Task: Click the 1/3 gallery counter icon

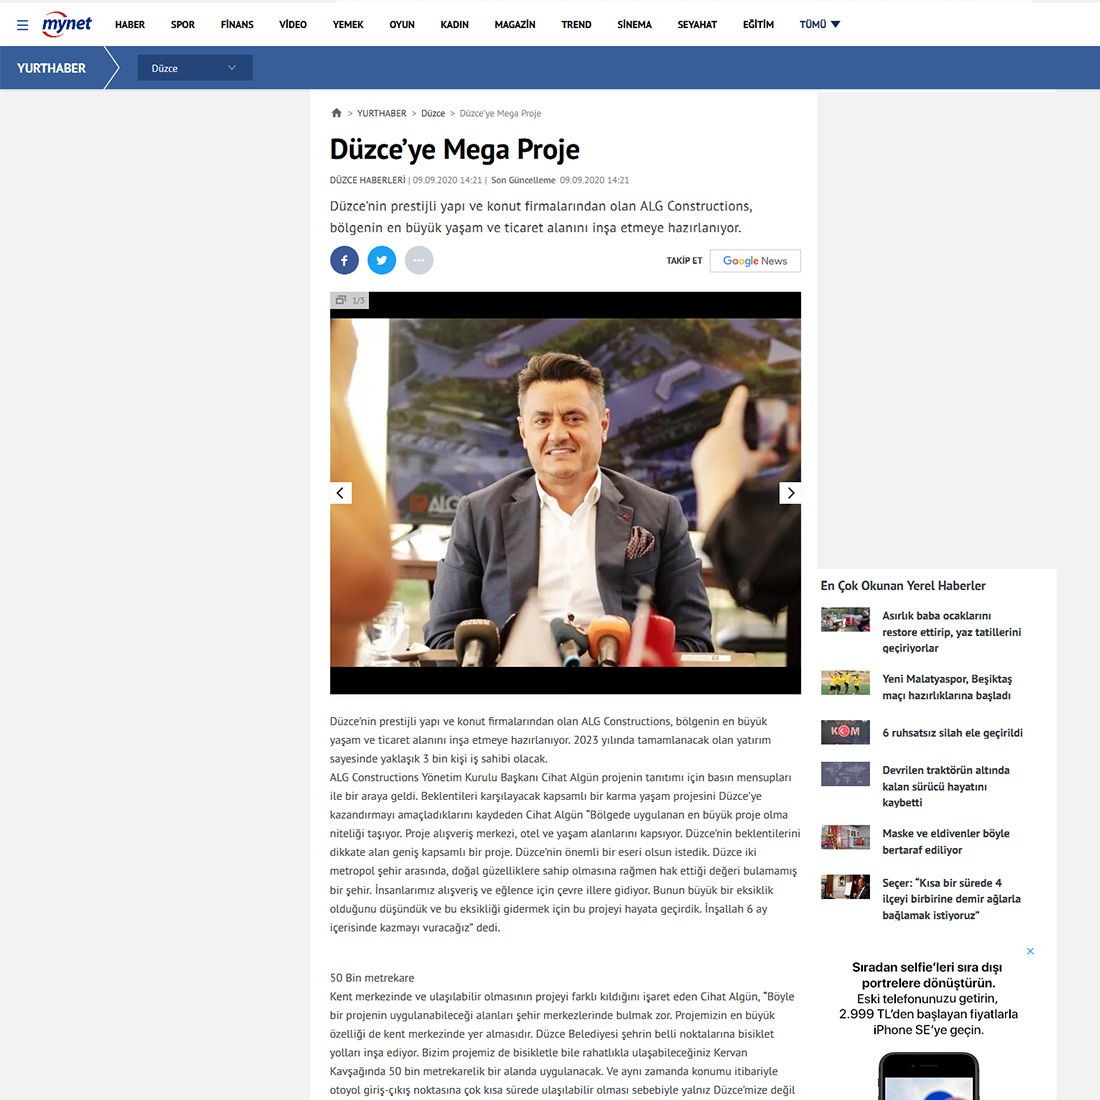Action: click(x=349, y=300)
